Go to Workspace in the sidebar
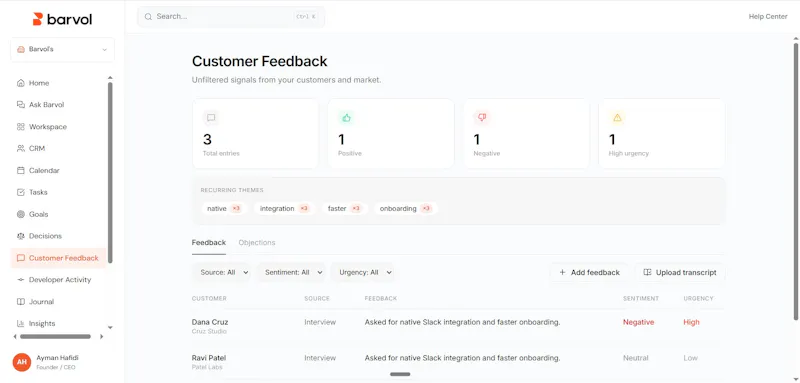 point(58,126)
